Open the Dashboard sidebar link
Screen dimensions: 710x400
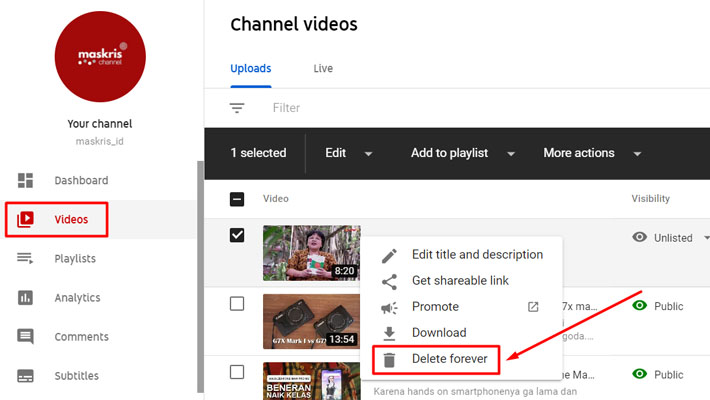(x=82, y=180)
